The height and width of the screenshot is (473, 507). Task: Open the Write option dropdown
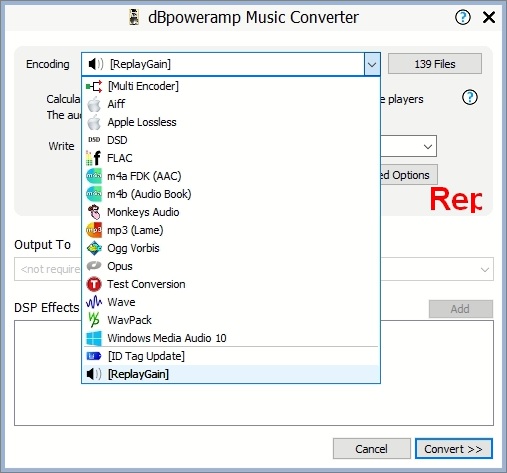[x=428, y=146]
